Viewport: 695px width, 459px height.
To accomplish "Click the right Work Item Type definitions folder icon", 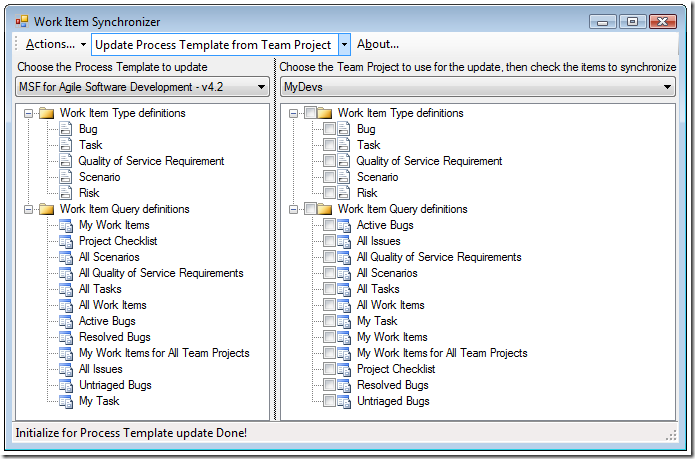I will pos(324,113).
